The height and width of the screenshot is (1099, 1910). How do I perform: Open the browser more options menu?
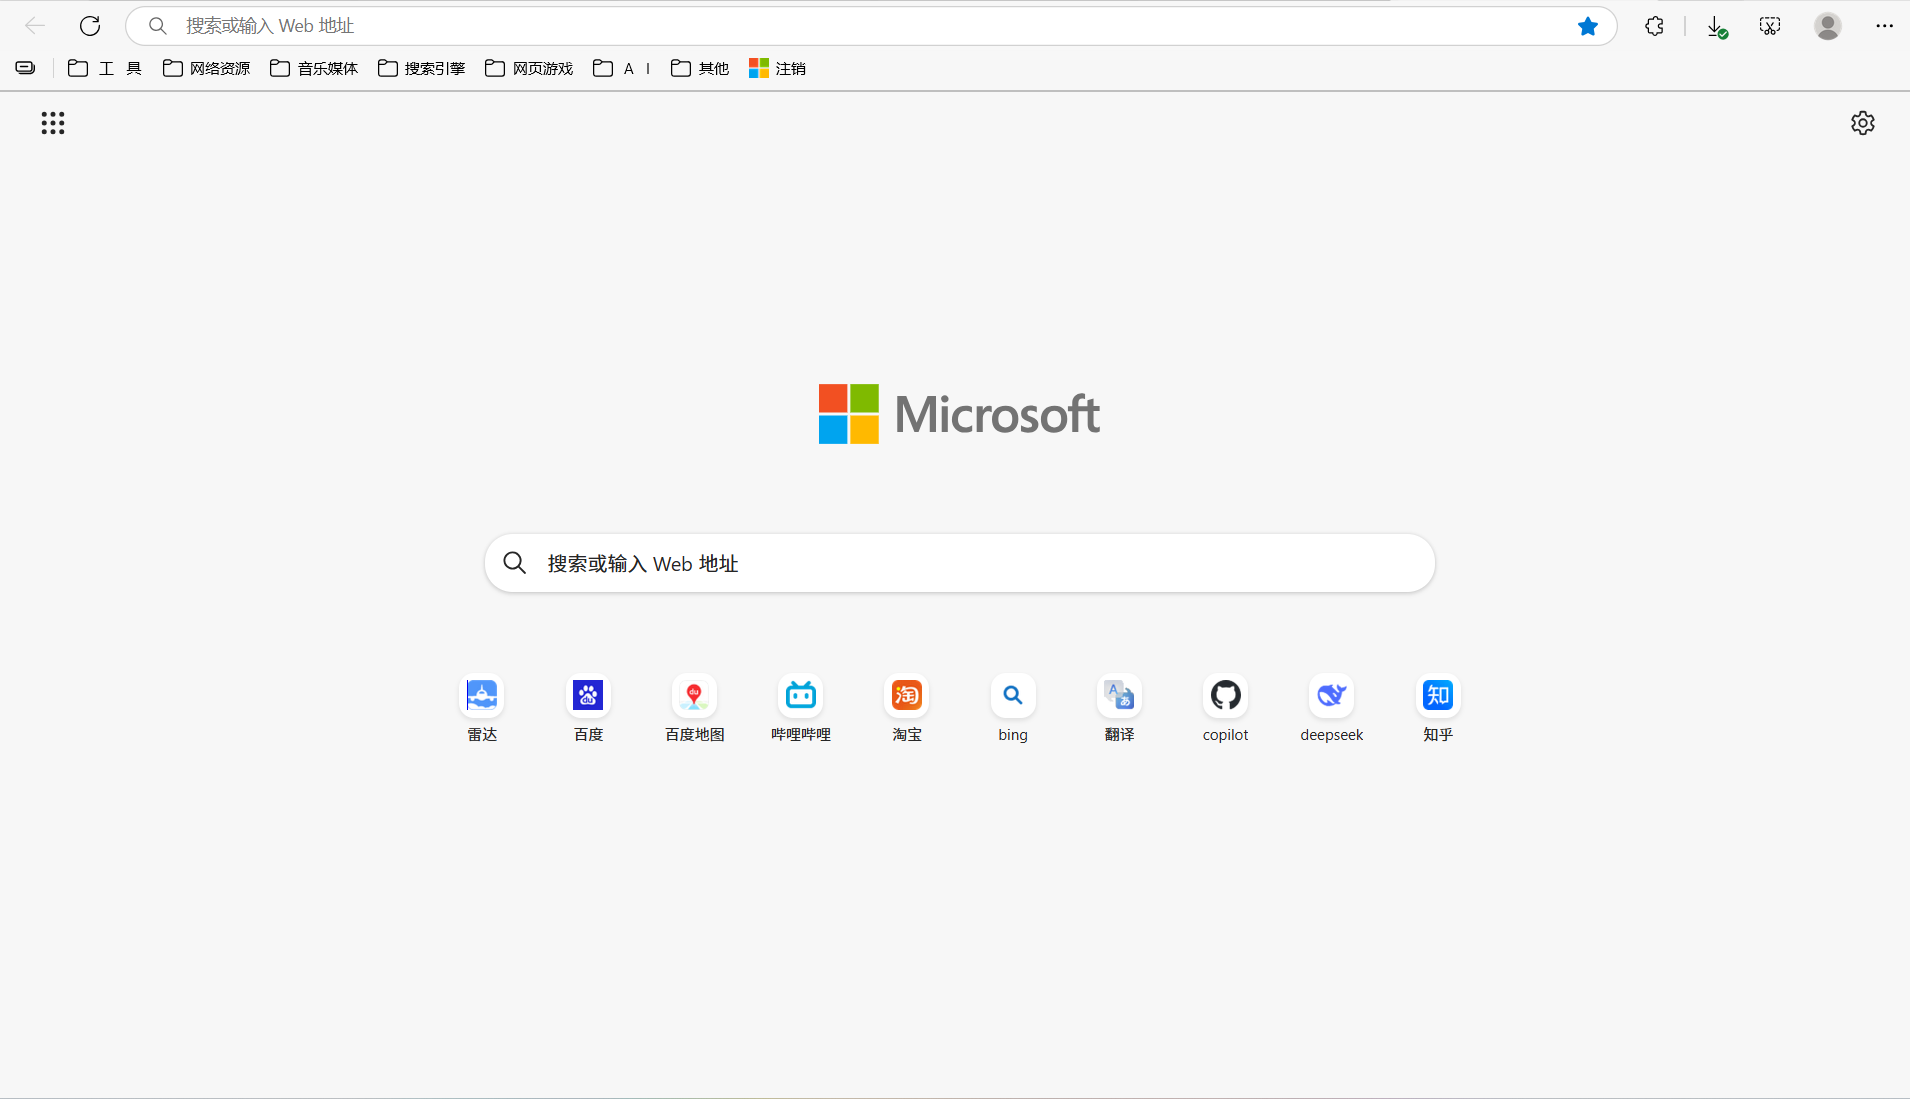[x=1885, y=26]
